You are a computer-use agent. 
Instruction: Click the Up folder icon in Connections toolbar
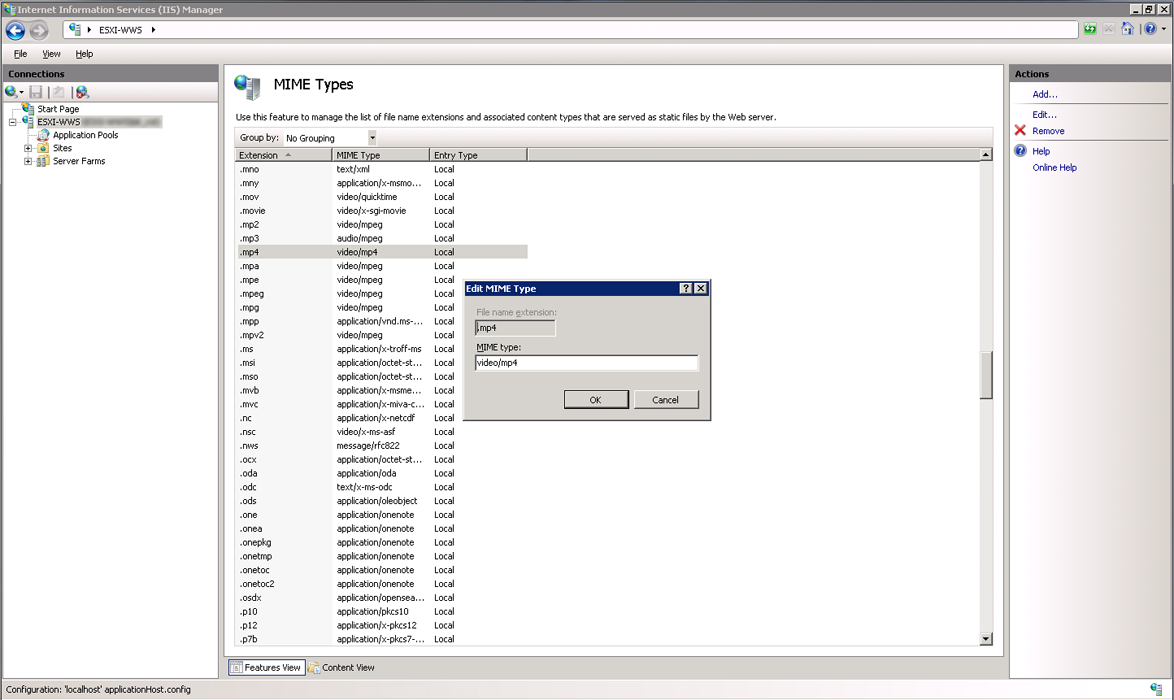coord(58,92)
